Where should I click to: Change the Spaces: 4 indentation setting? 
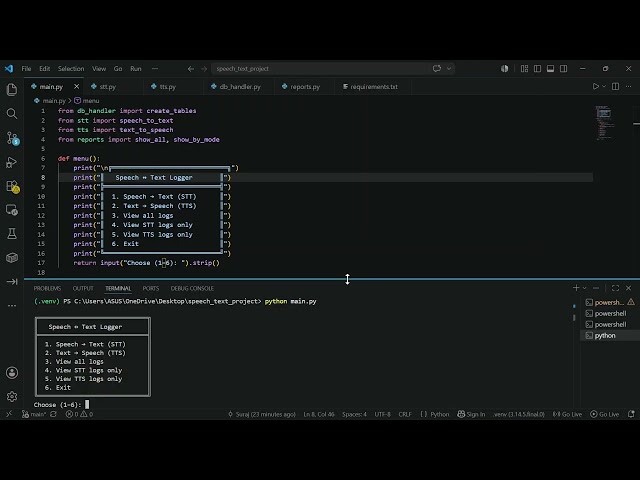click(x=354, y=414)
